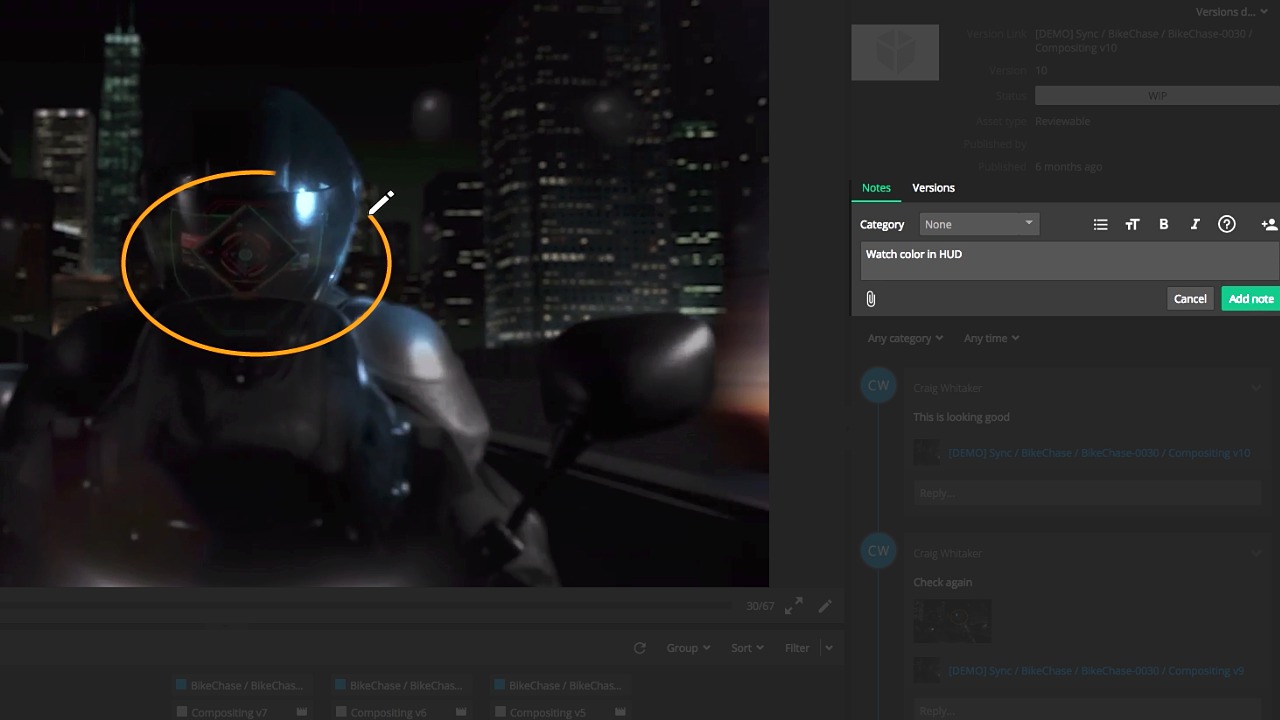Screen dimensions: 1280x720
Task: Toggle italic formatting in note editor
Action: pyautogui.click(x=1194, y=225)
